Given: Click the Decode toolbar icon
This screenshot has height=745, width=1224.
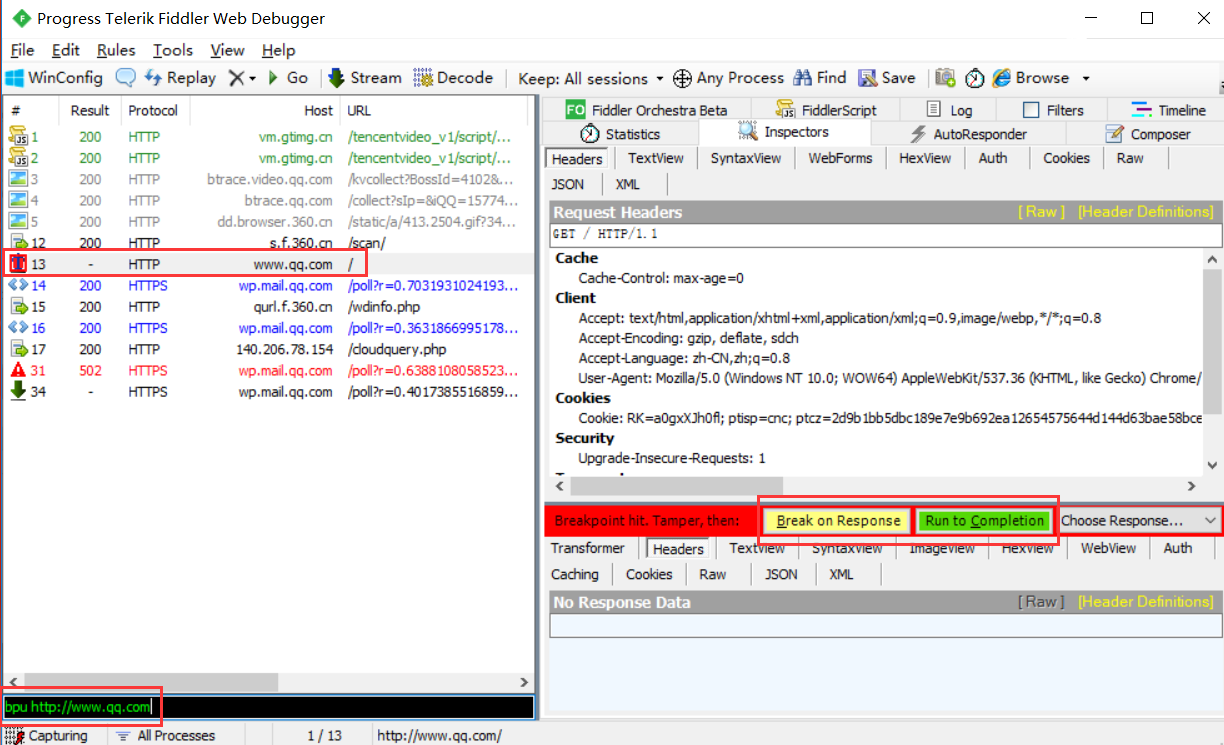Looking at the screenshot, I should tap(423, 78).
